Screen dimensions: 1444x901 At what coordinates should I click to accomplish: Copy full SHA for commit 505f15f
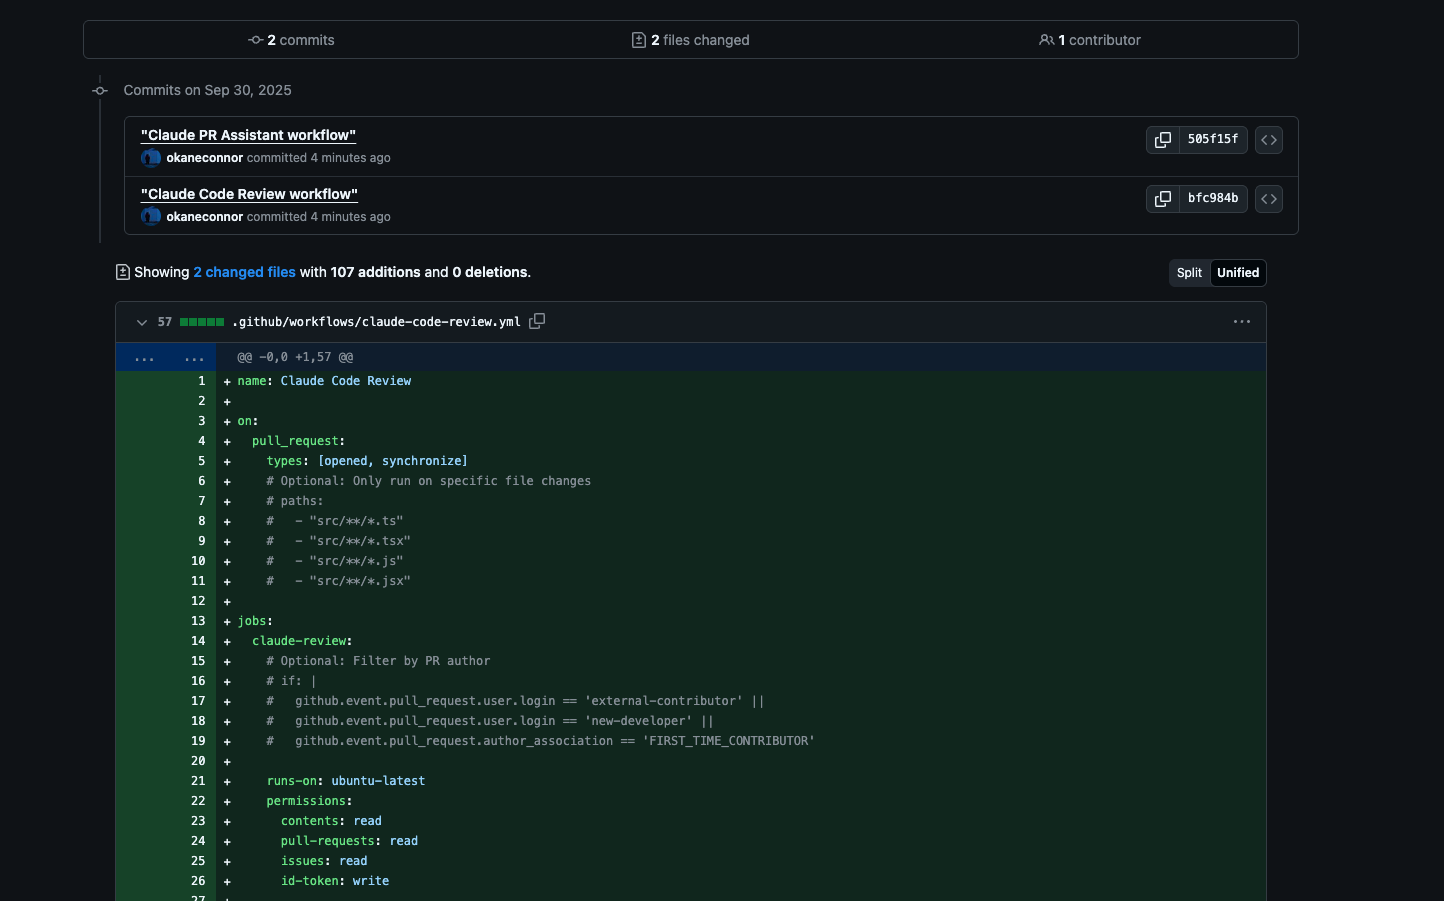[x=1162, y=140]
